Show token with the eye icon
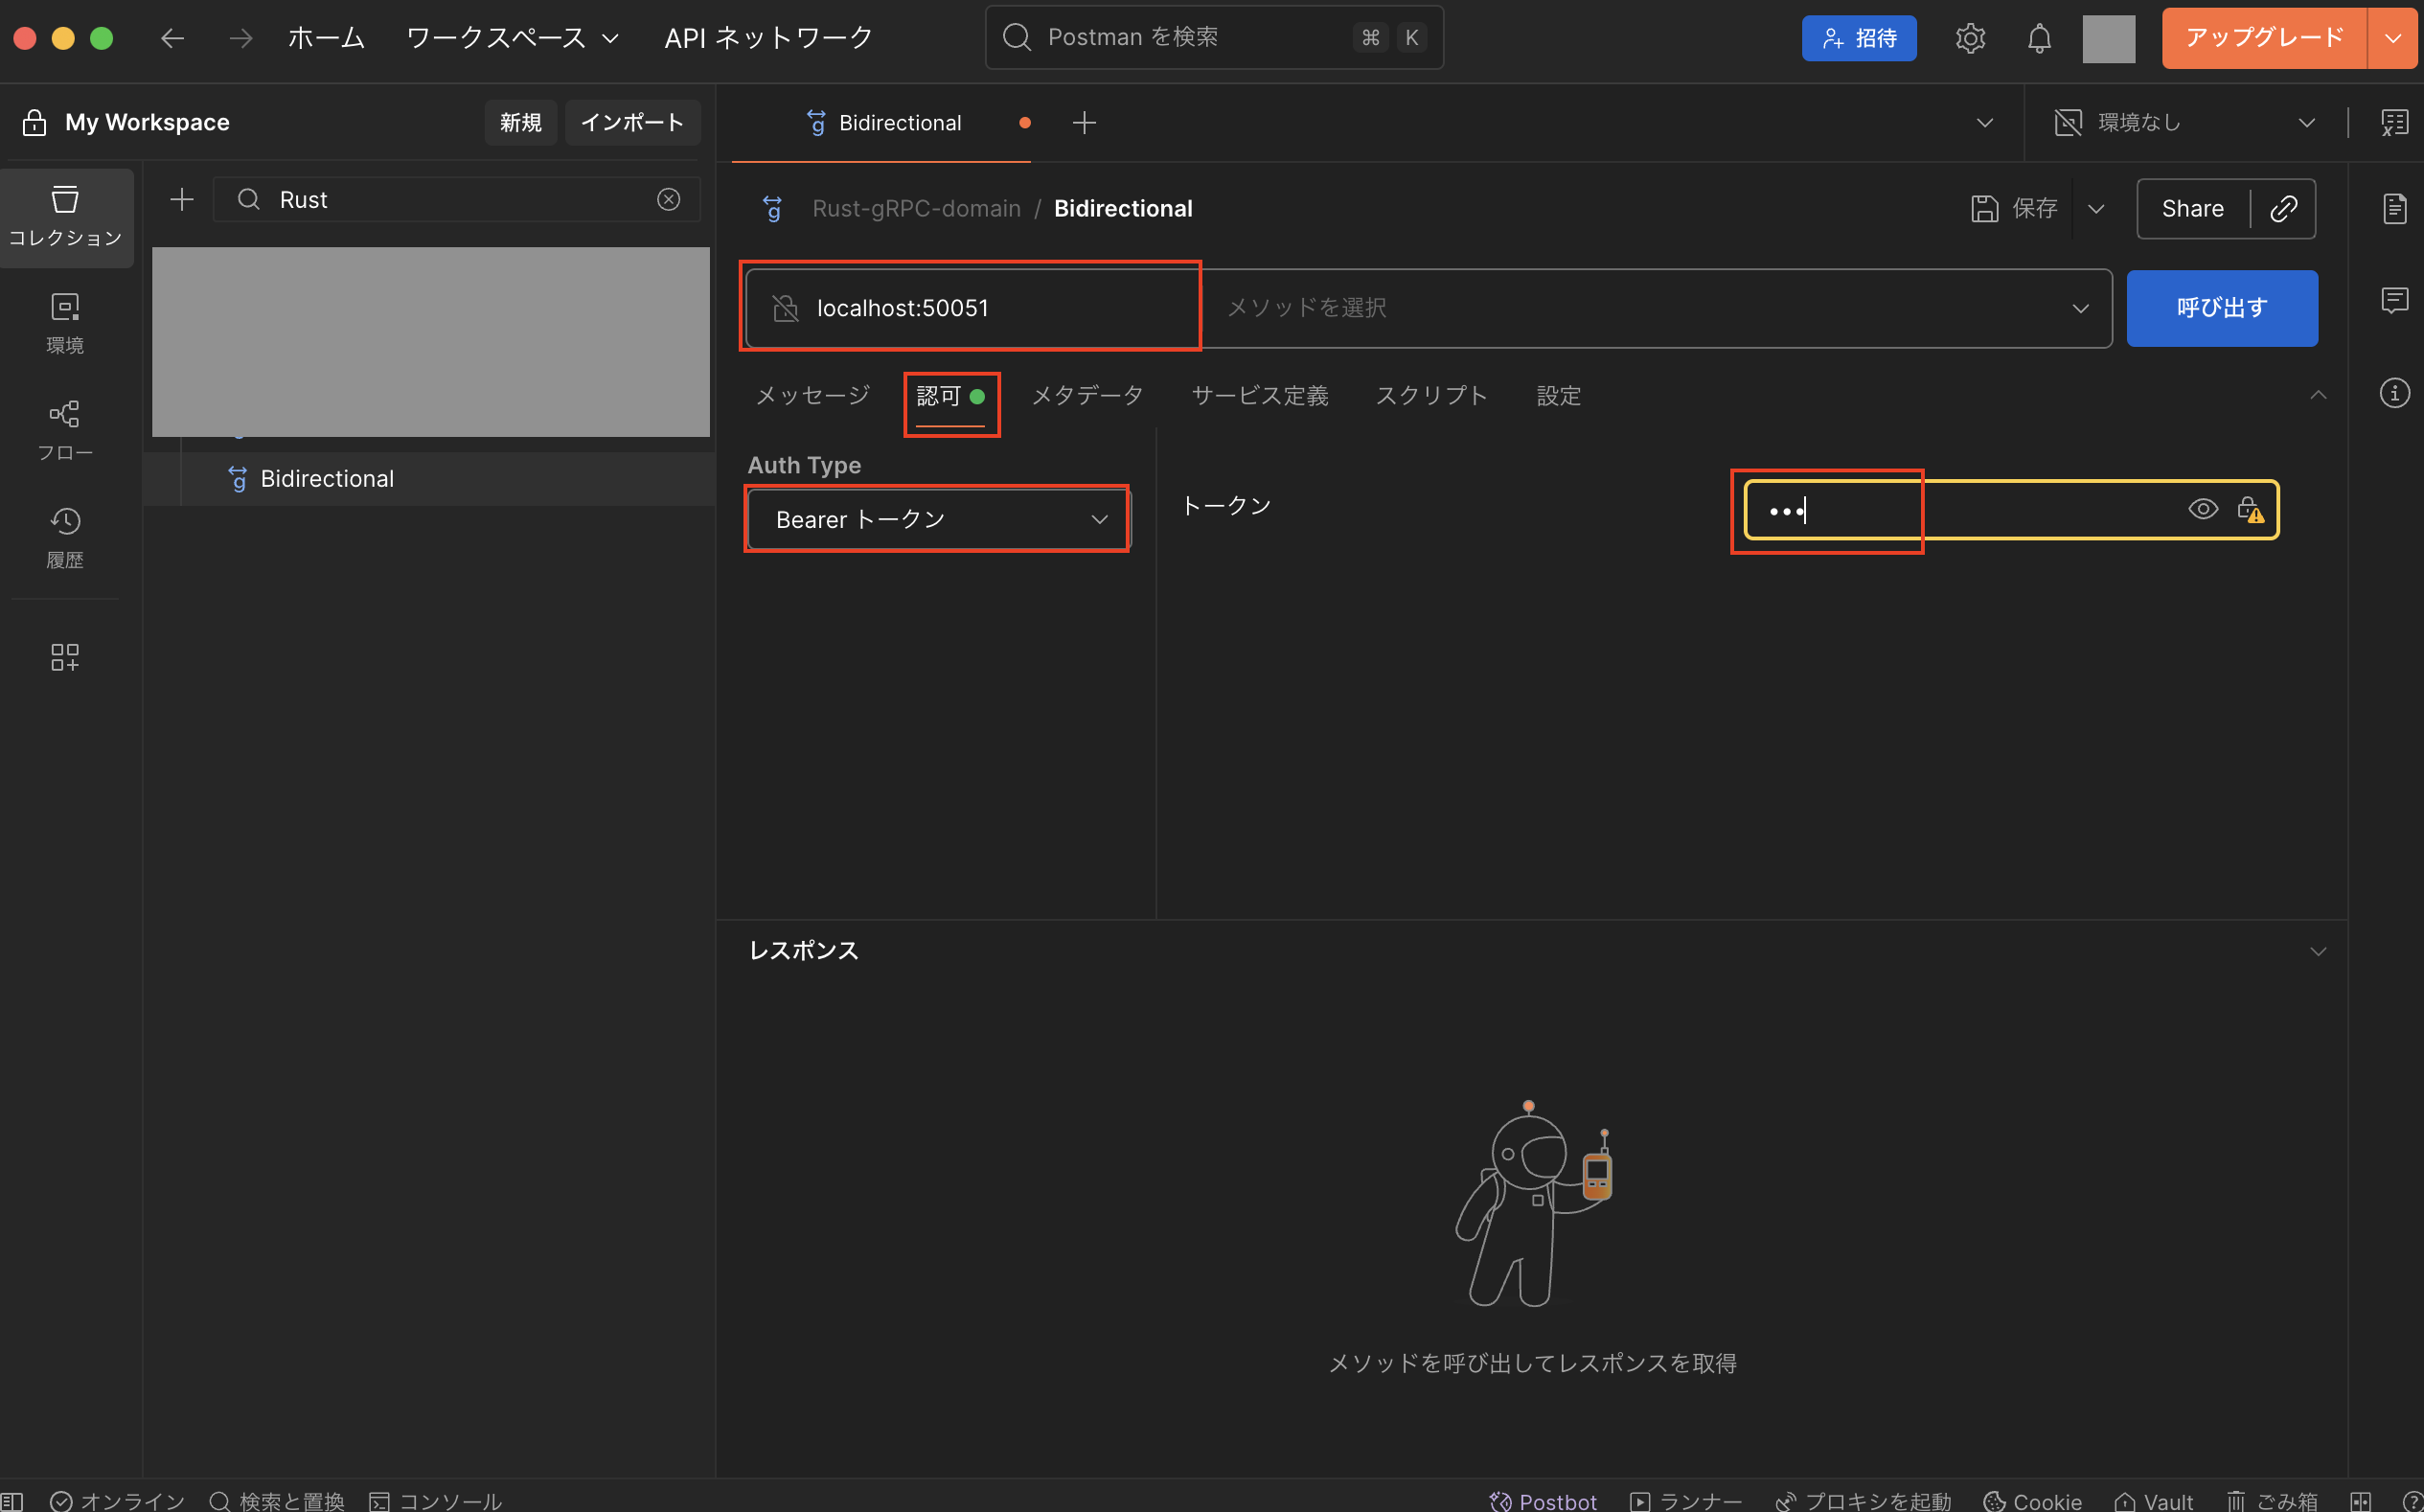The height and width of the screenshot is (1512, 2424). point(2202,510)
